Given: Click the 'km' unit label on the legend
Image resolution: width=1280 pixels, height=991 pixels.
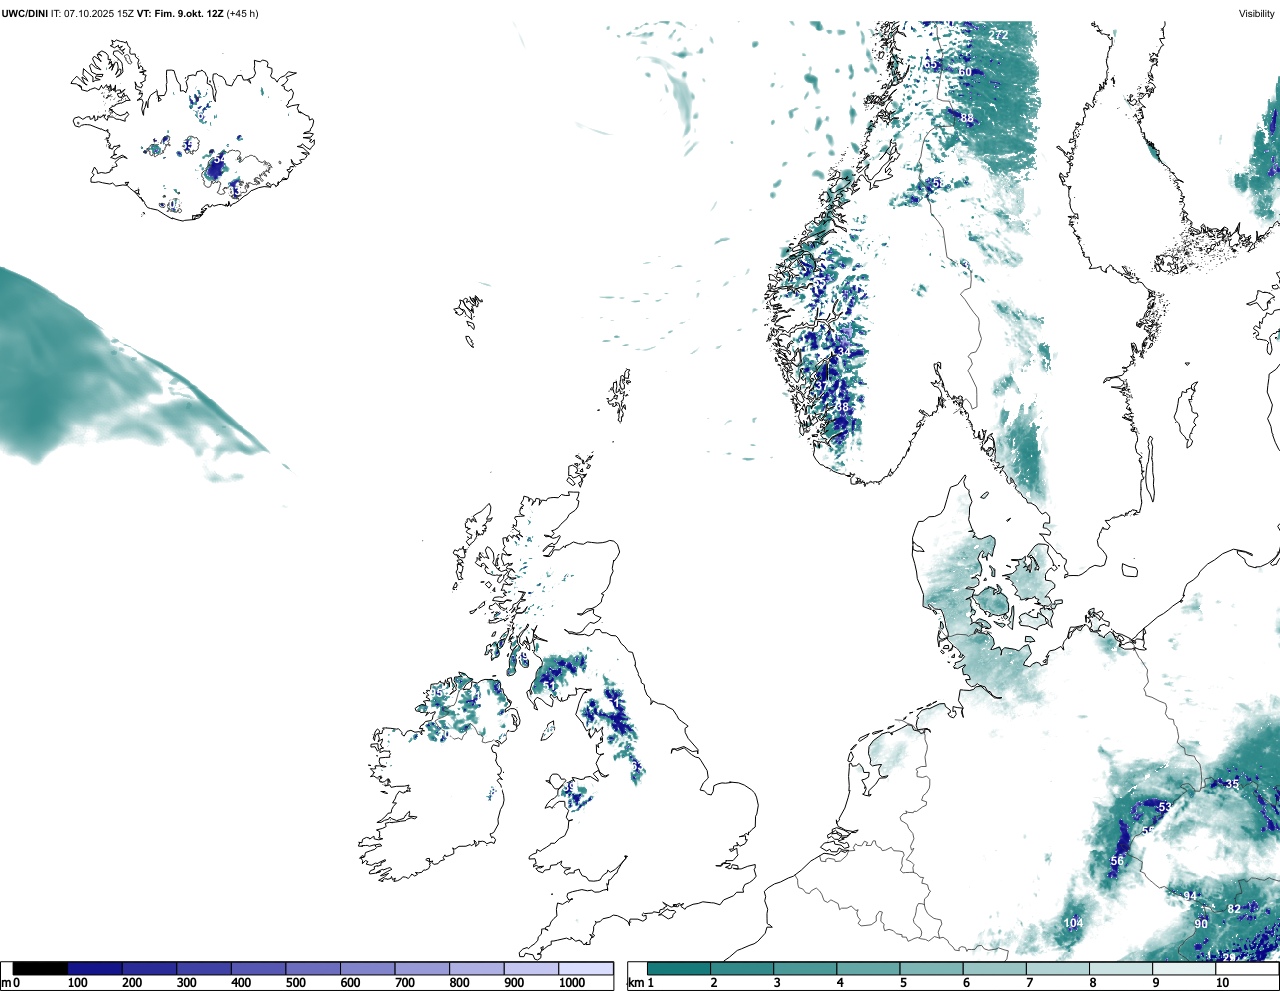Looking at the screenshot, I should (635, 983).
